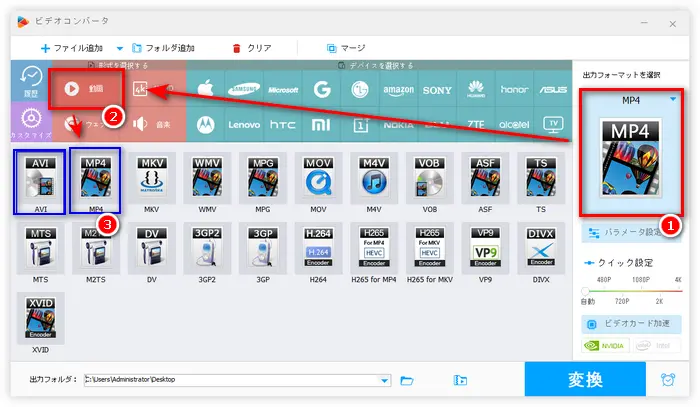
Task: Open Xiaomi MI device presets
Action: coord(321,124)
